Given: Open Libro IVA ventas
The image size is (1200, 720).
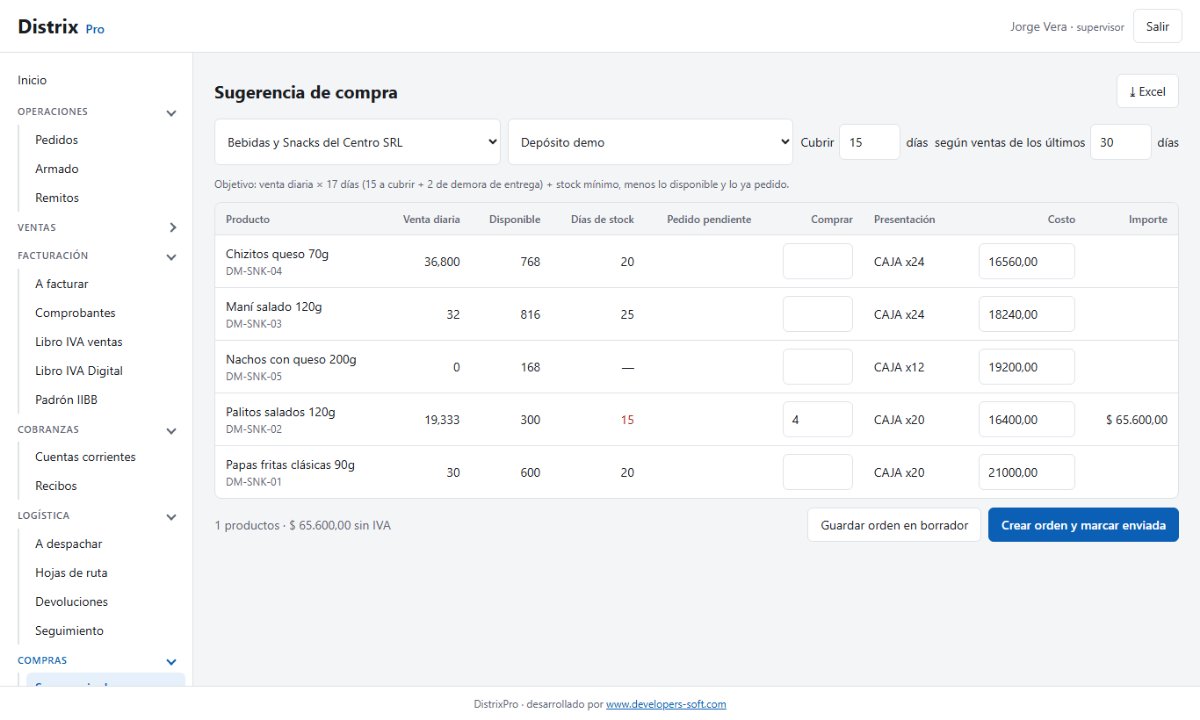Looking at the screenshot, I should pos(78,342).
